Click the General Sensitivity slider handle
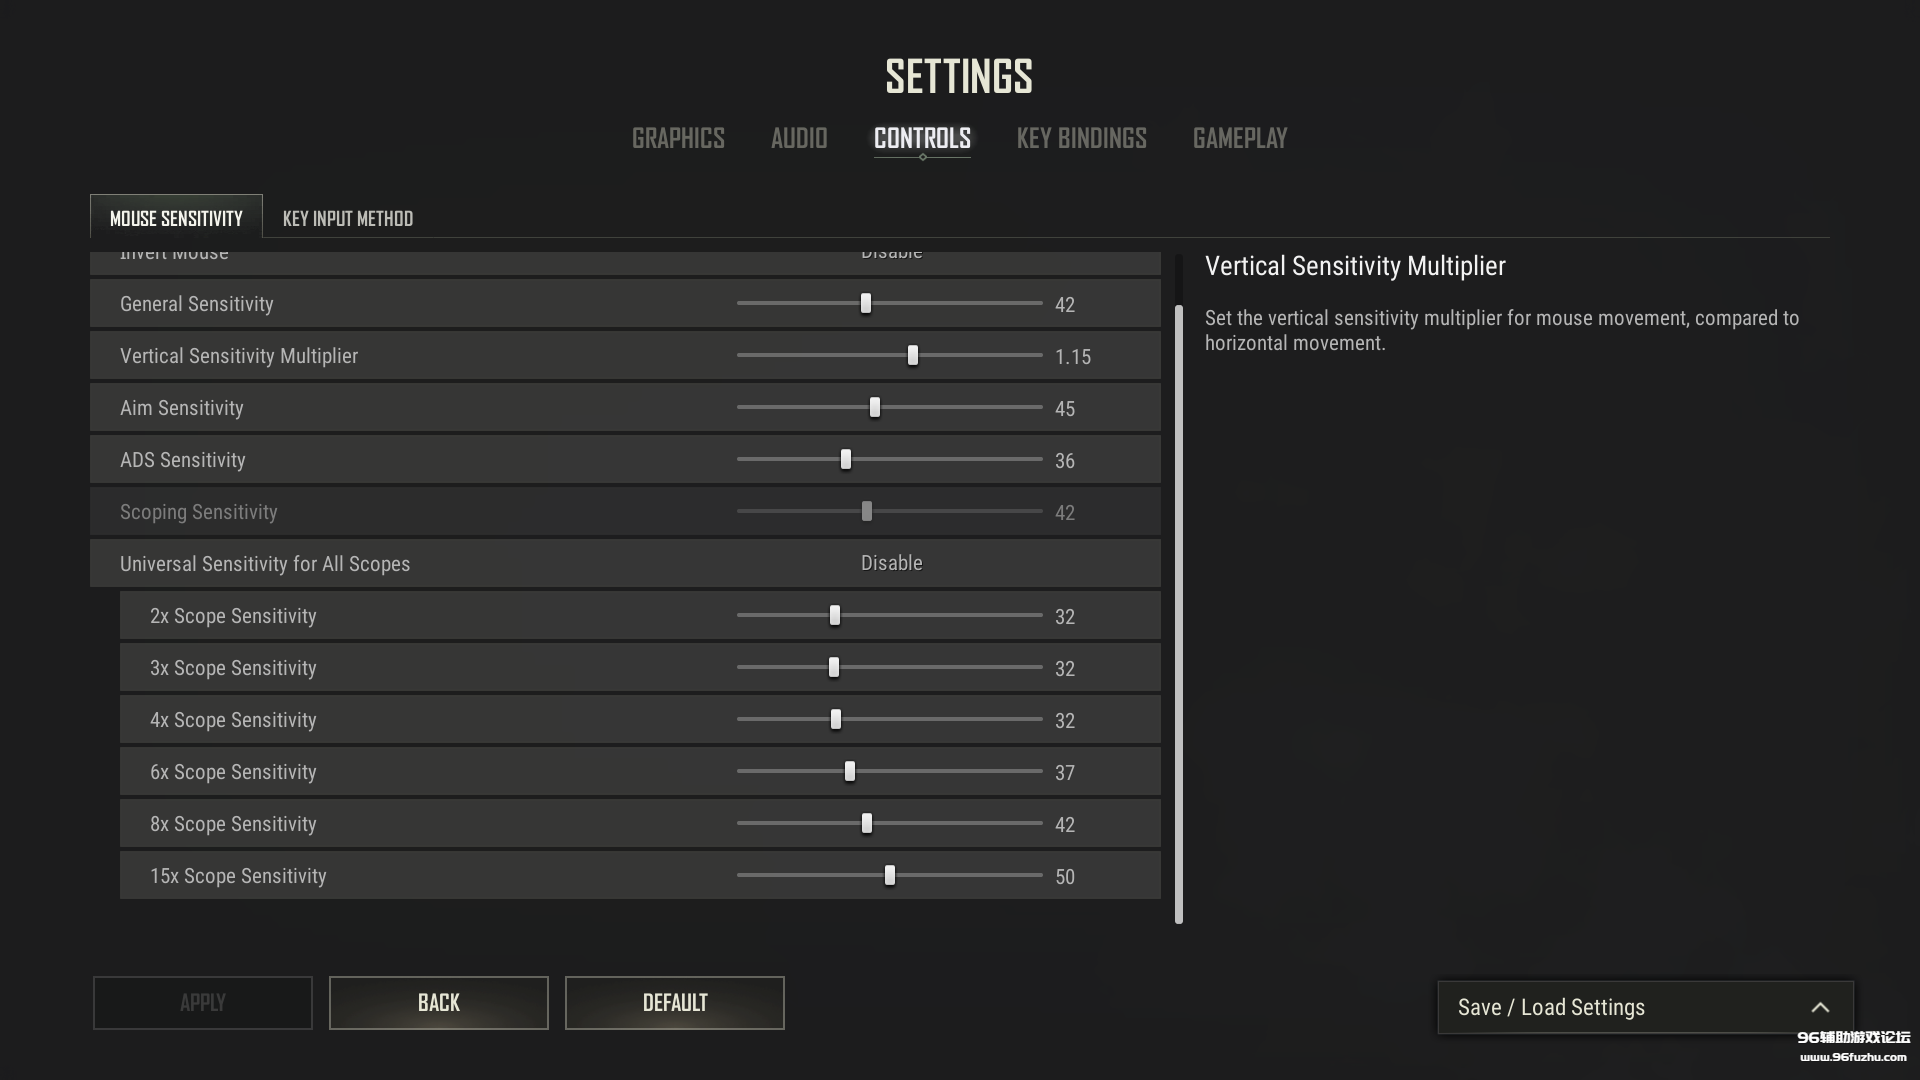This screenshot has width=1920, height=1080. [x=866, y=303]
